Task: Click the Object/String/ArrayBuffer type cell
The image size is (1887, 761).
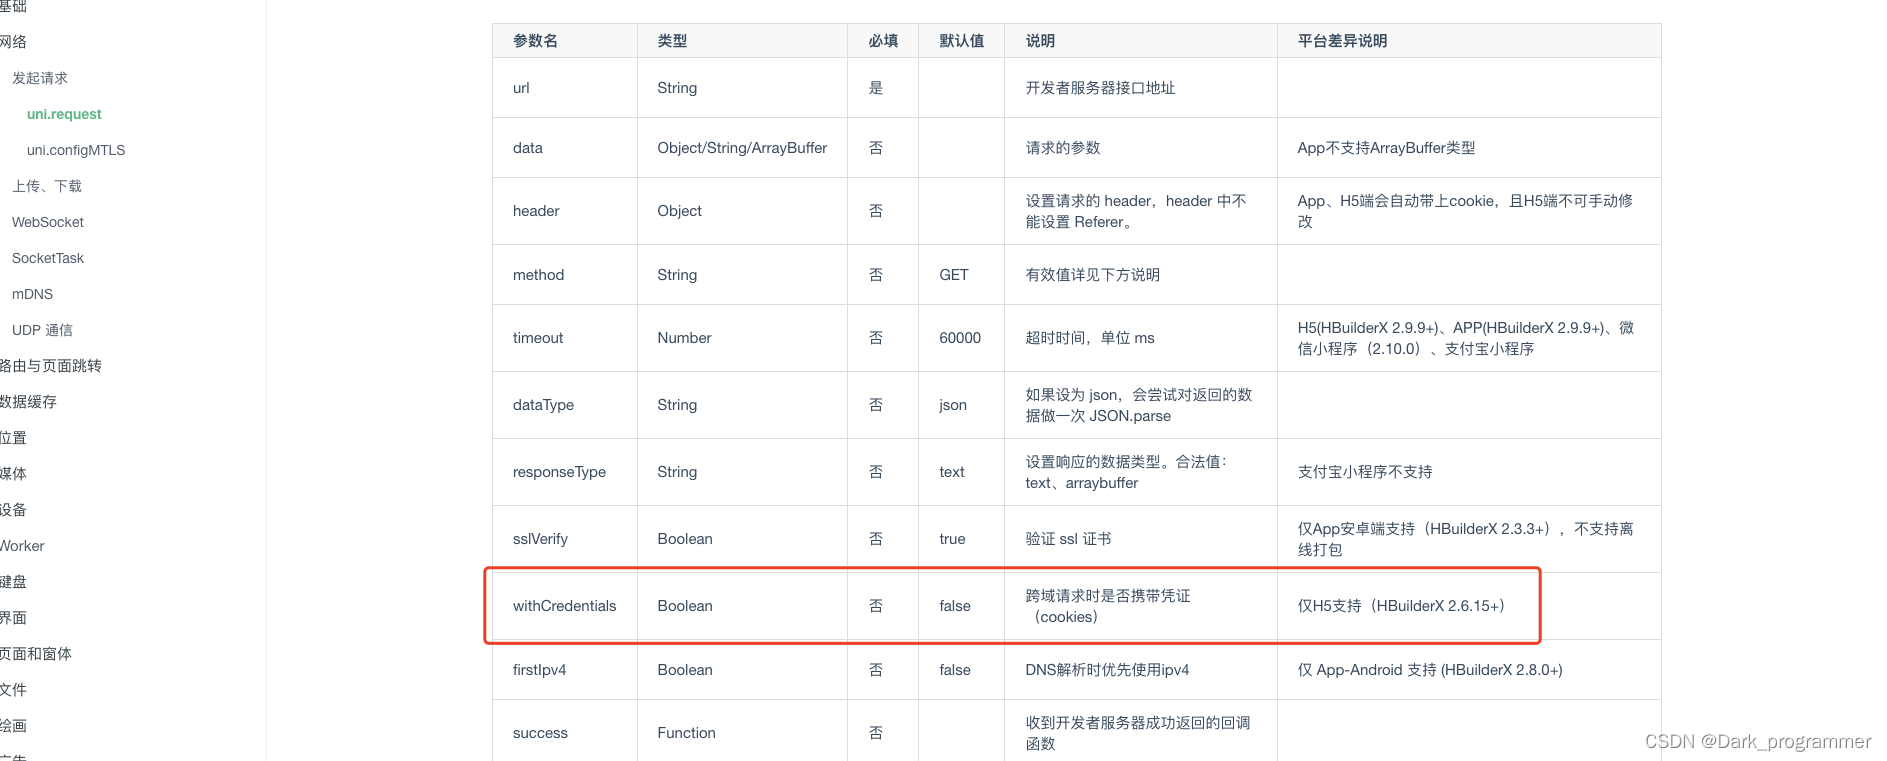Action: pyautogui.click(x=742, y=148)
